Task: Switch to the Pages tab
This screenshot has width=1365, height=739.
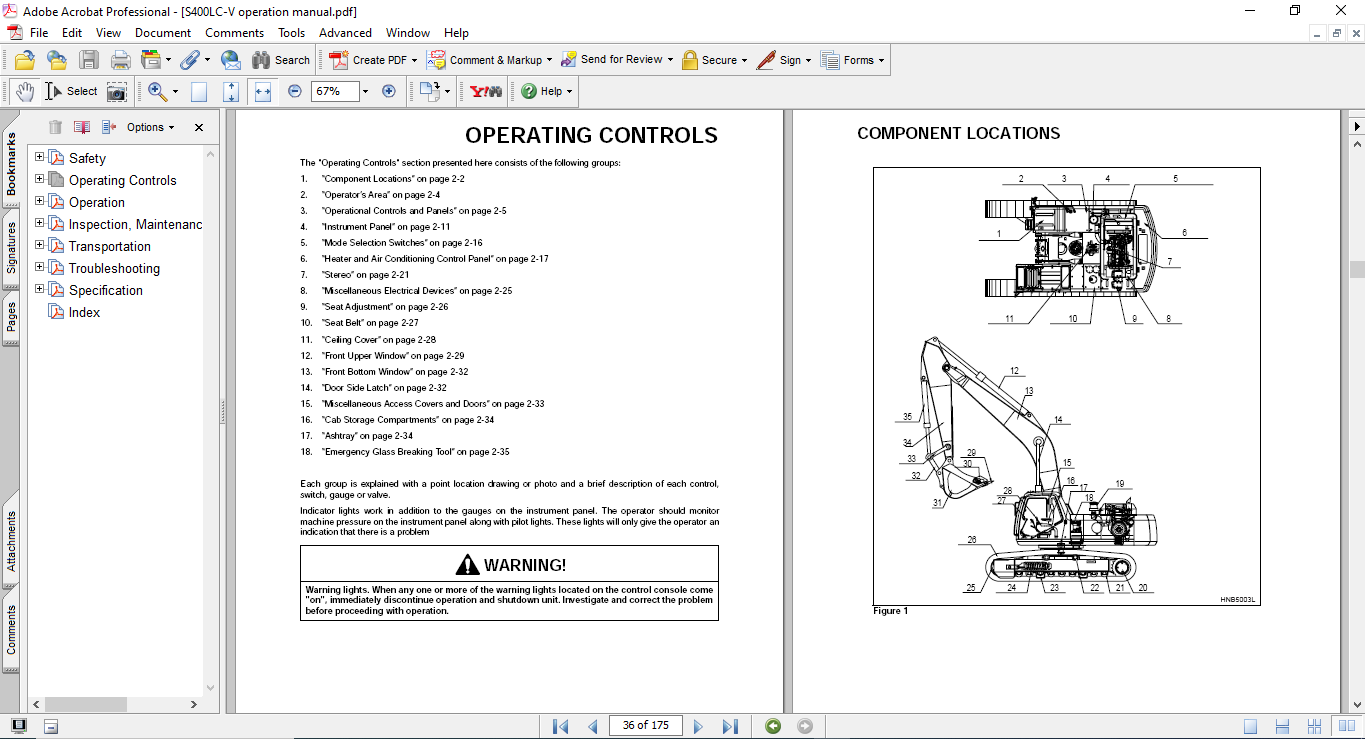Action: pos(11,316)
